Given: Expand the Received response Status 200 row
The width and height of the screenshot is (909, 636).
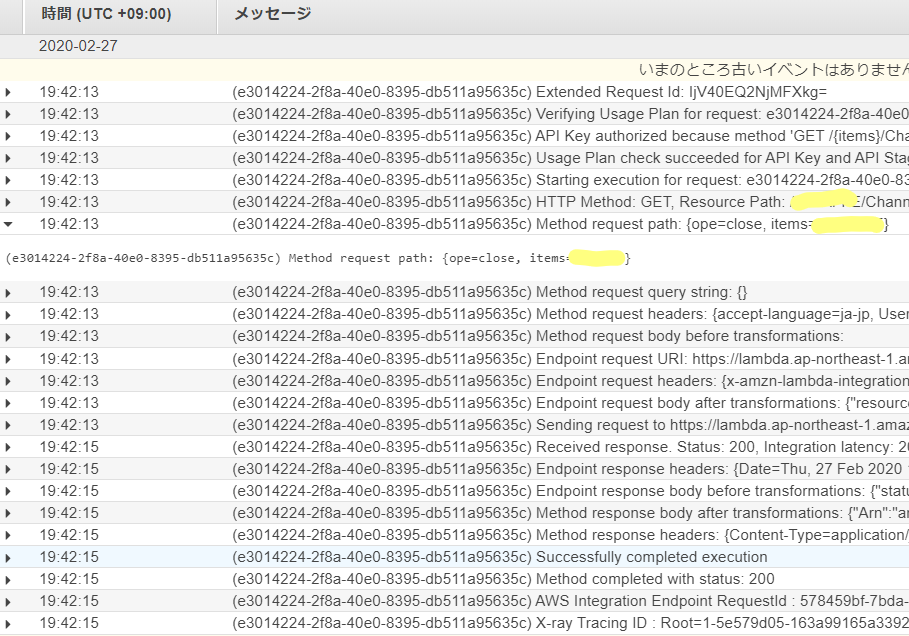Looking at the screenshot, I should 8,448.
